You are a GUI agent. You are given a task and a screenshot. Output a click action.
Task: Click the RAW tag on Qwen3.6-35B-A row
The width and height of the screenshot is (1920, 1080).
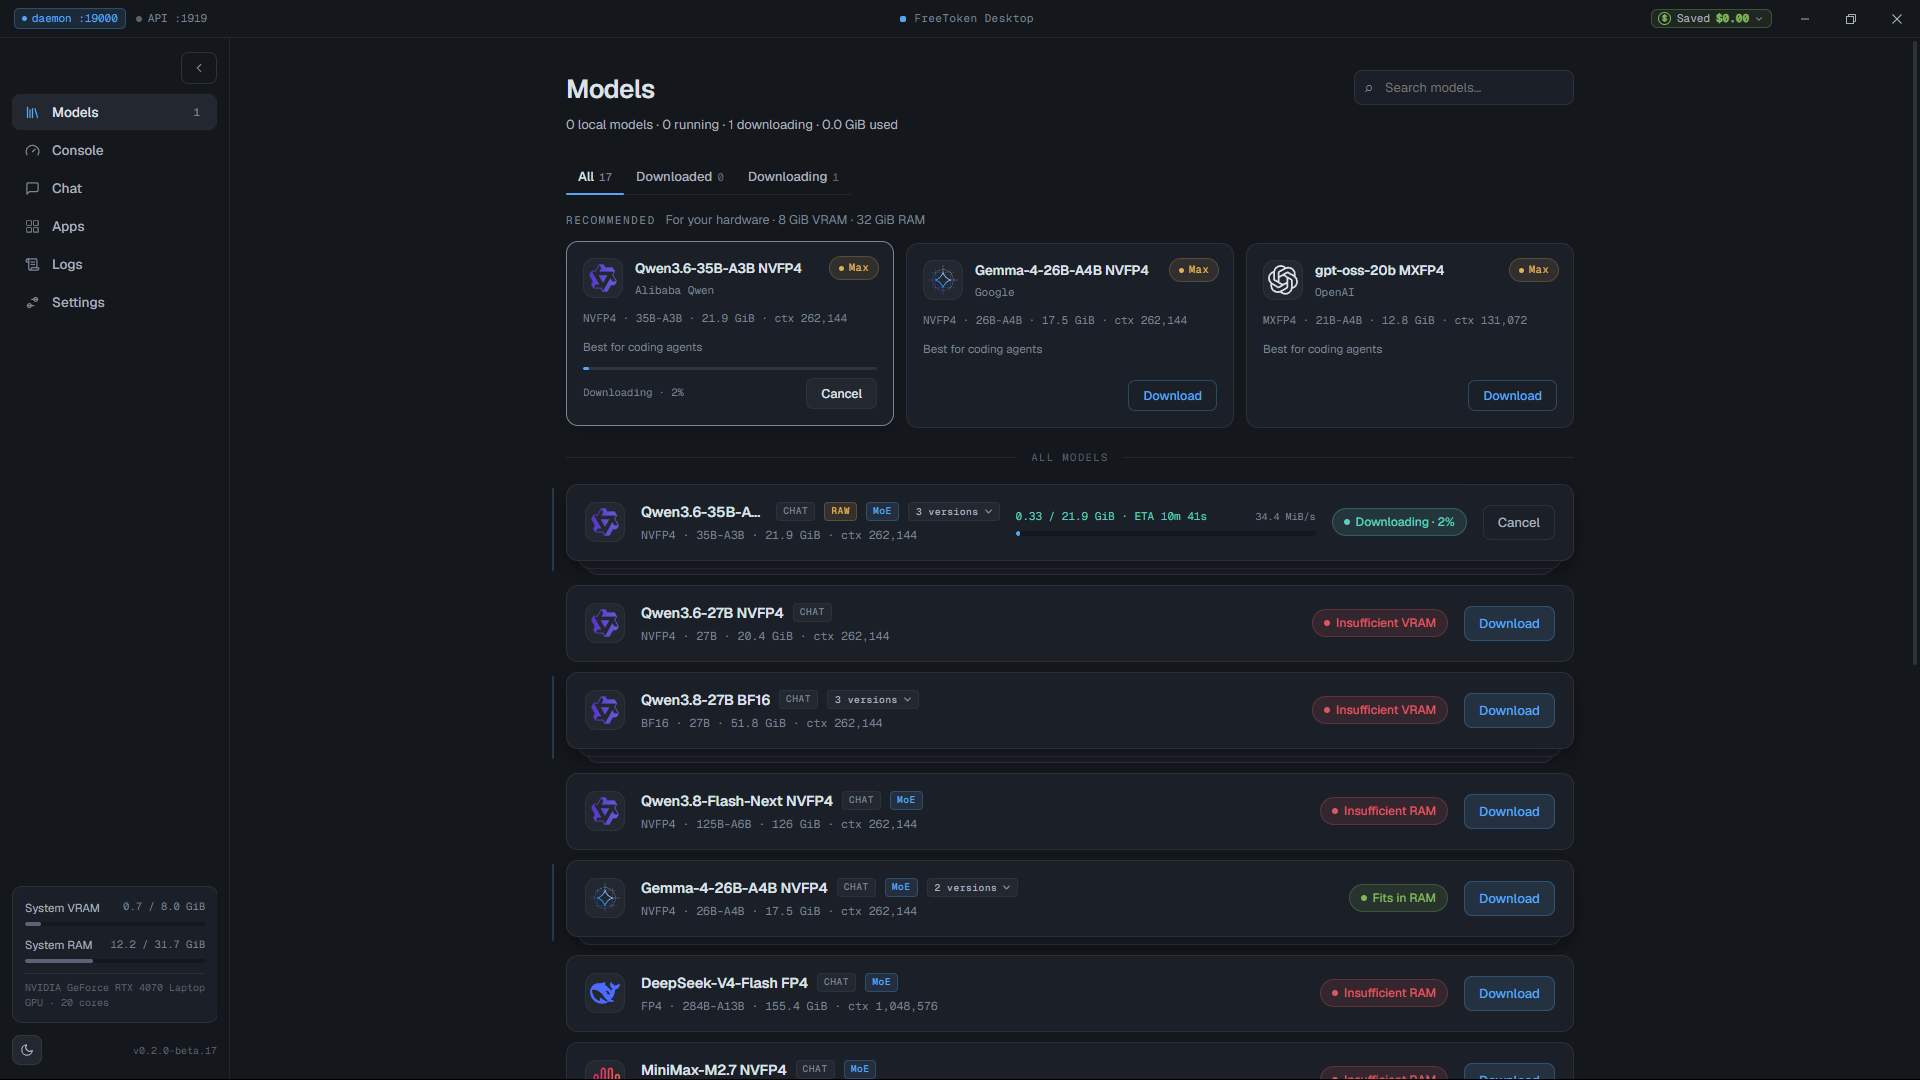tap(840, 512)
